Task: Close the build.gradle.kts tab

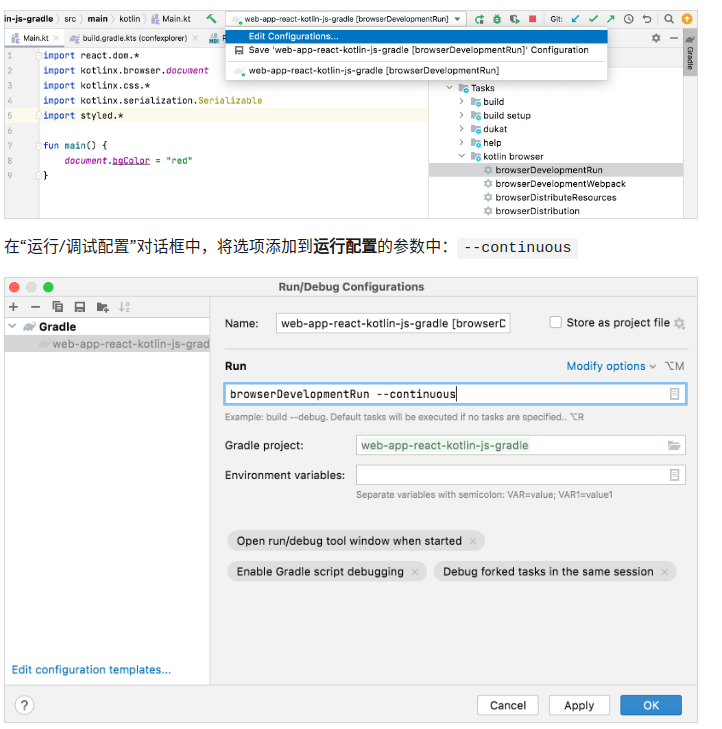Action: (195, 38)
